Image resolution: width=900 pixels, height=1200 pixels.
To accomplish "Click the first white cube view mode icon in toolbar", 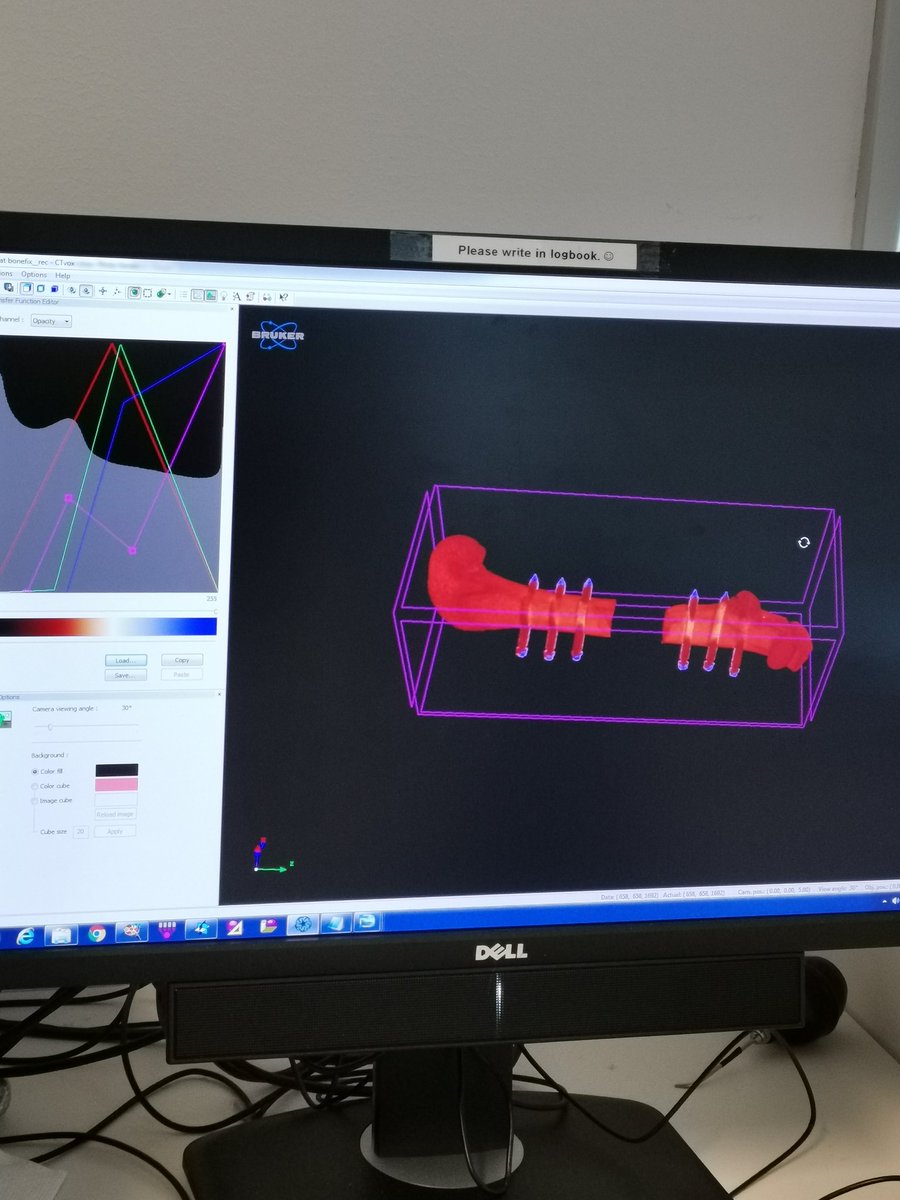I will tap(27, 288).
